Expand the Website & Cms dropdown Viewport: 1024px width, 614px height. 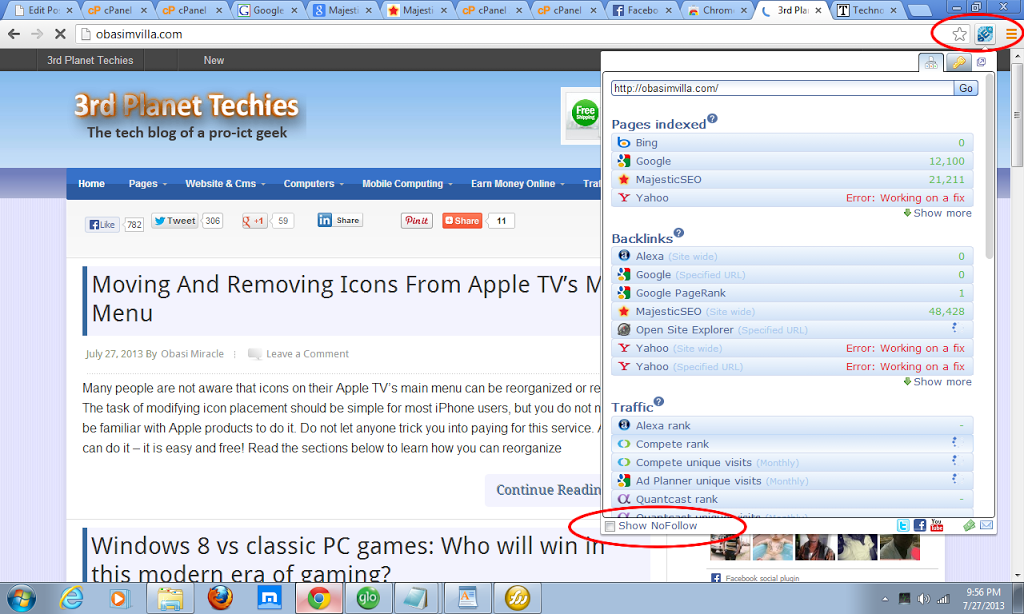pos(225,184)
